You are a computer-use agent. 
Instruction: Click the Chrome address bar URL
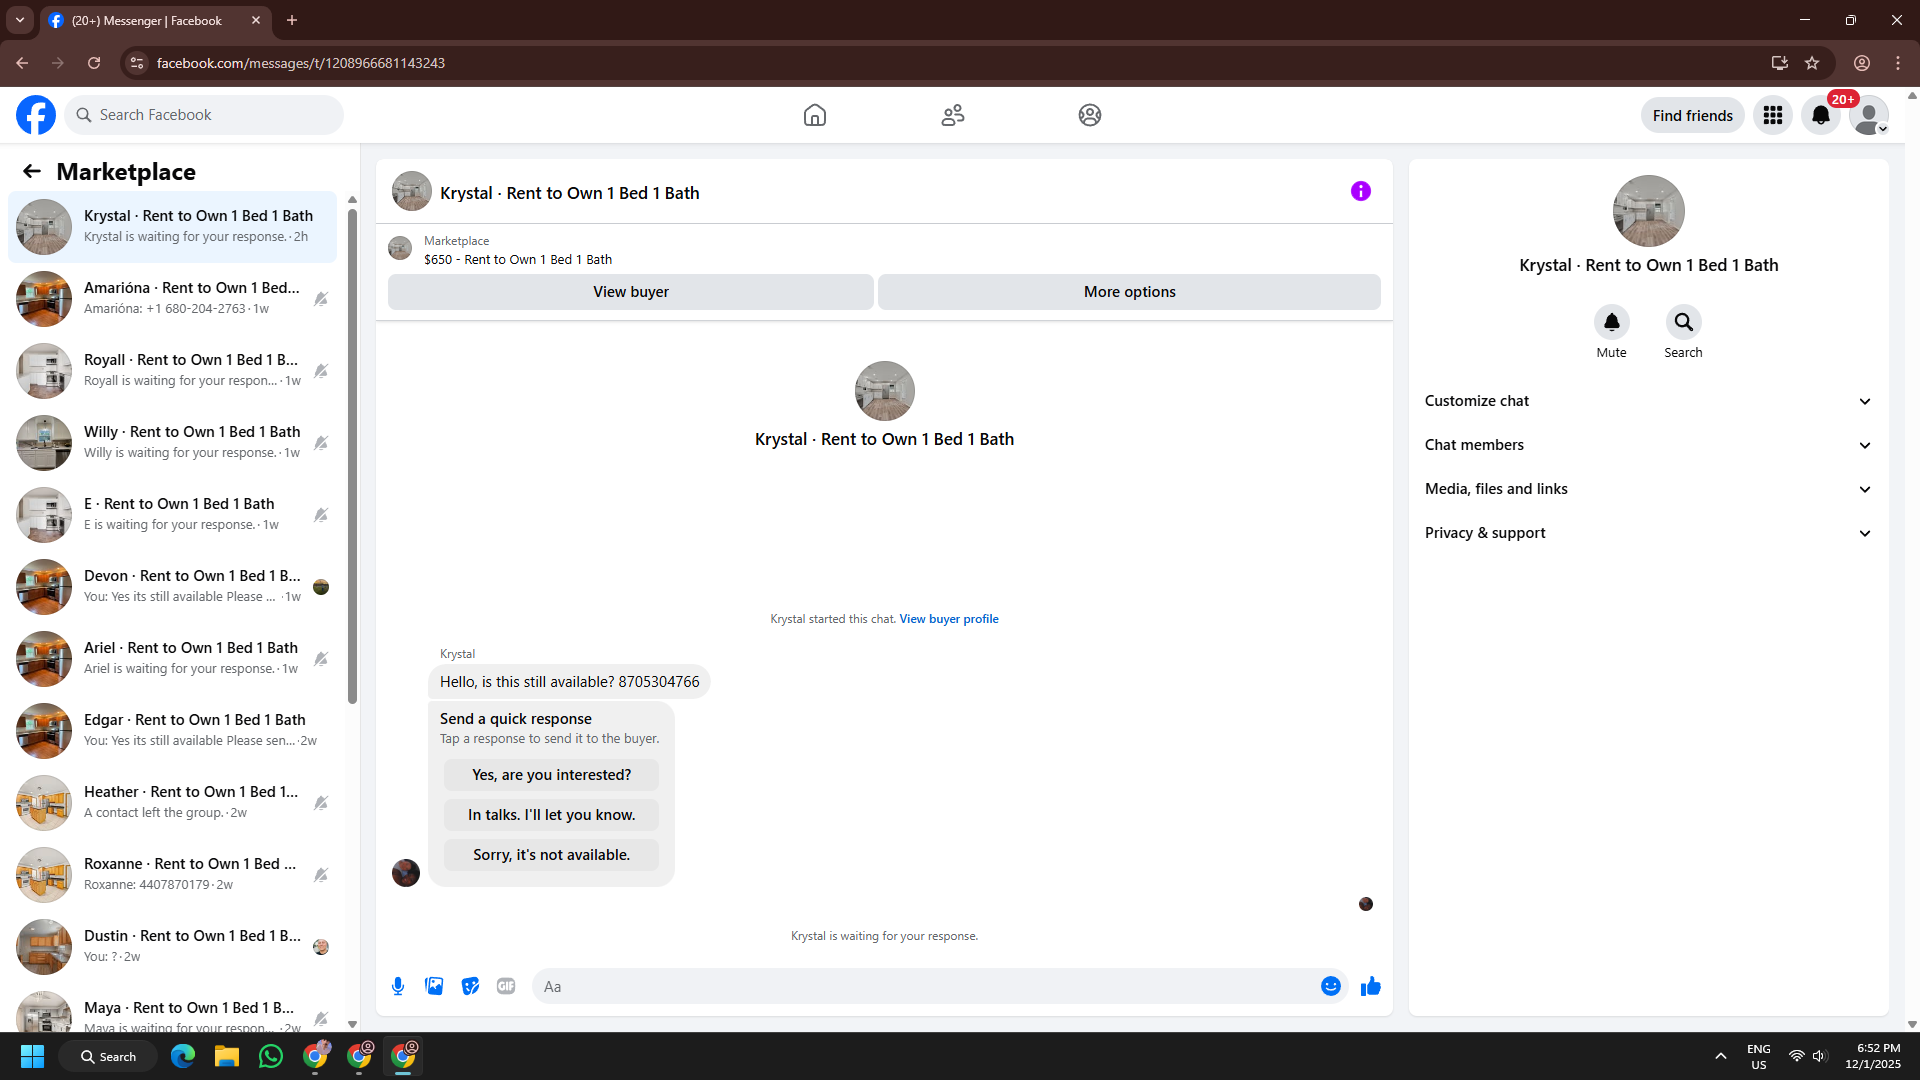coord(301,63)
